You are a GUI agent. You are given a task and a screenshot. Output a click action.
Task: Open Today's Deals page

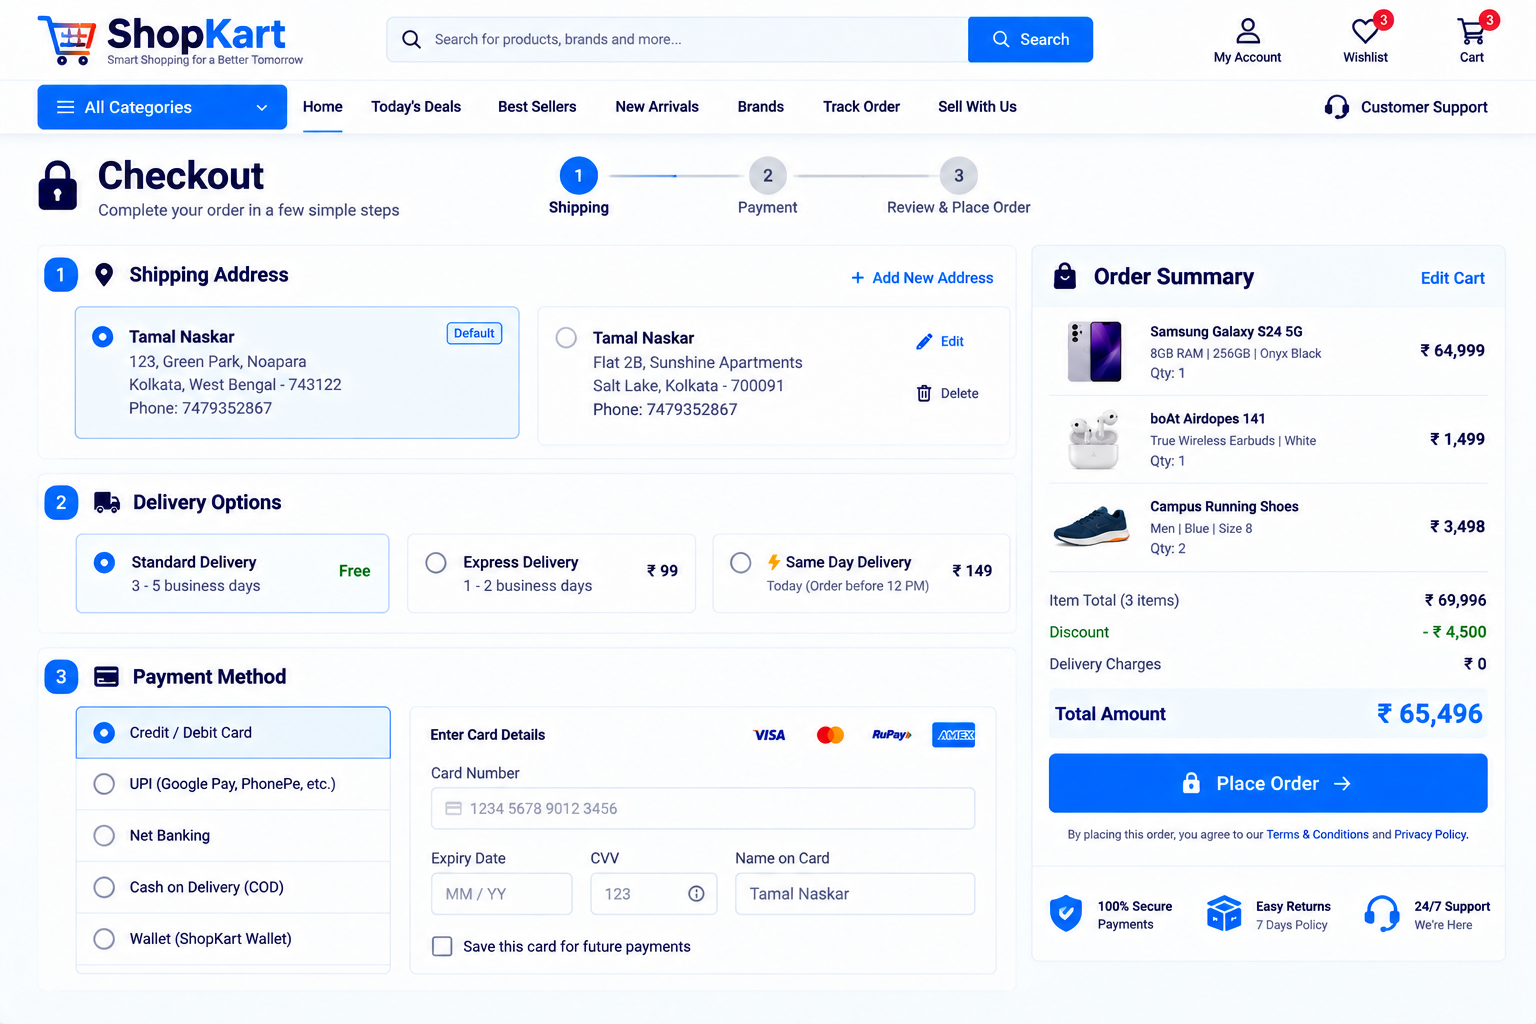[416, 107]
